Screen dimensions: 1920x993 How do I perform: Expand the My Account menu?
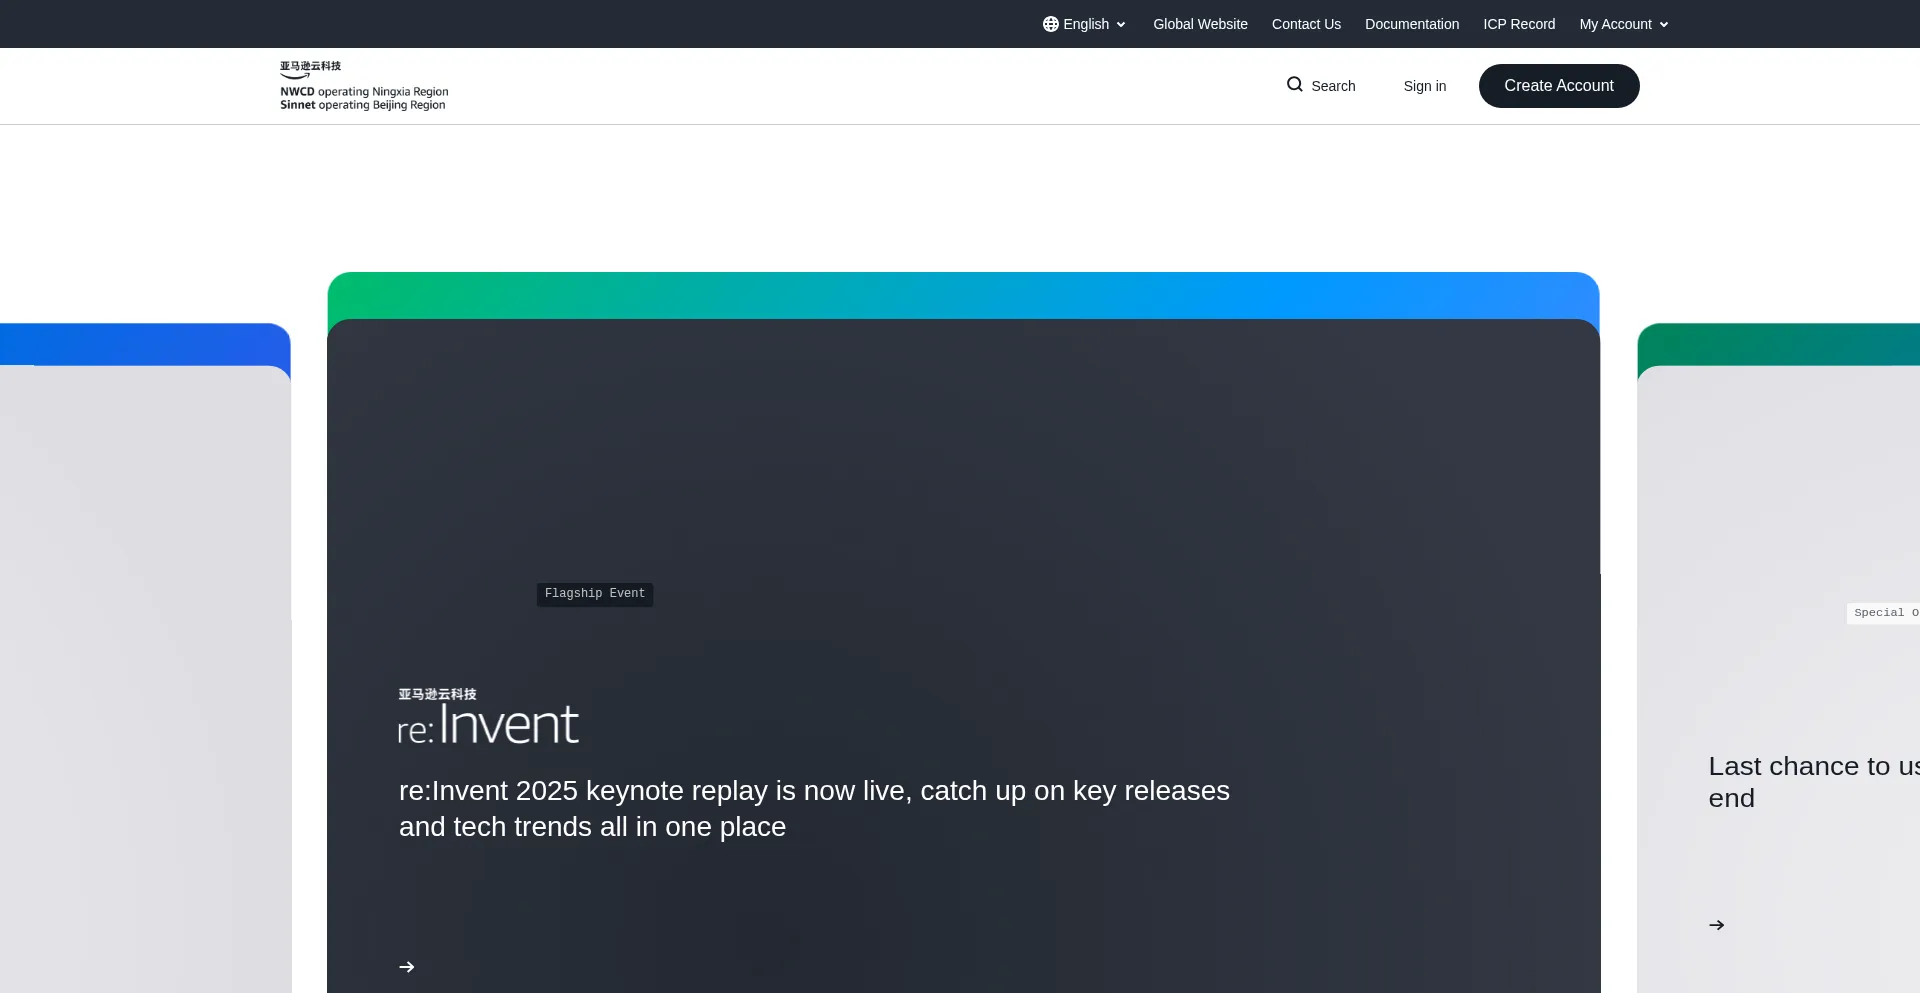tap(1624, 24)
